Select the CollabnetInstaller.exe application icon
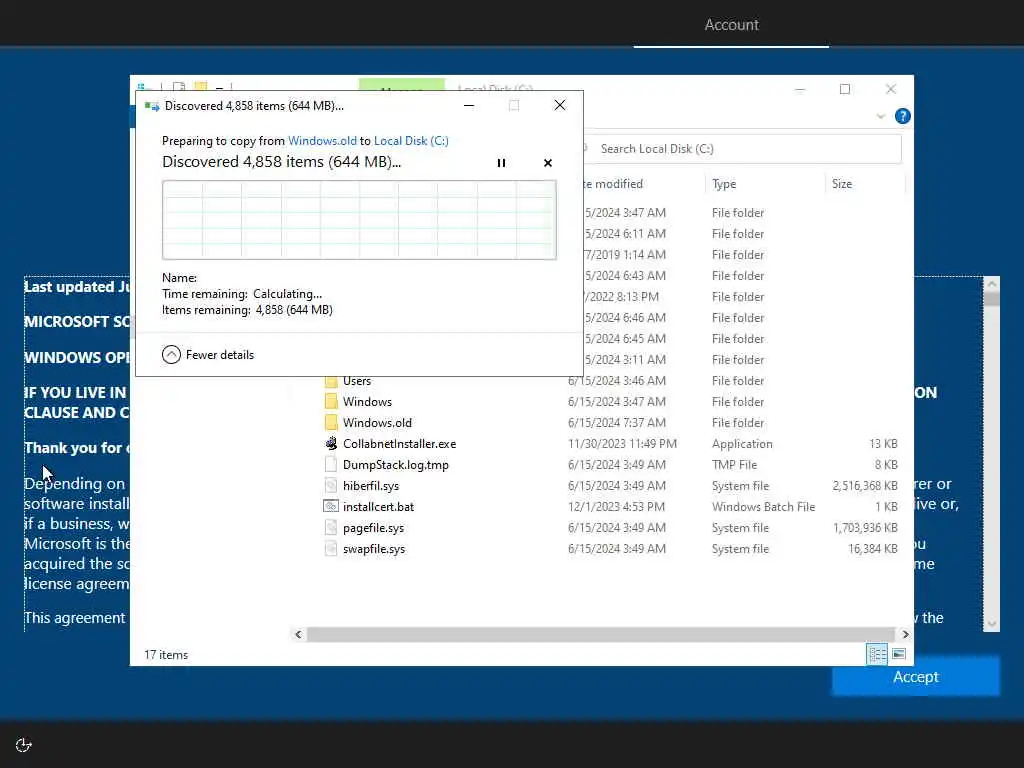 (x=331, y=443)
